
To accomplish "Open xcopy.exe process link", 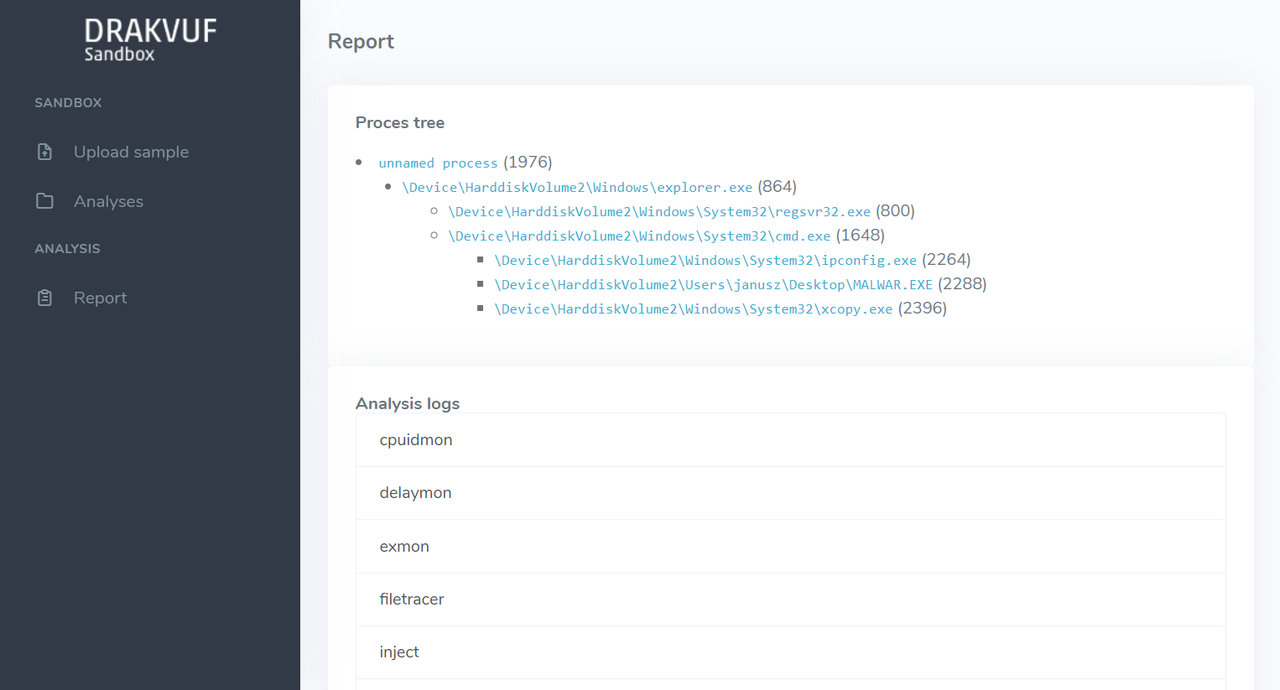I will click(x=693, y=309).
